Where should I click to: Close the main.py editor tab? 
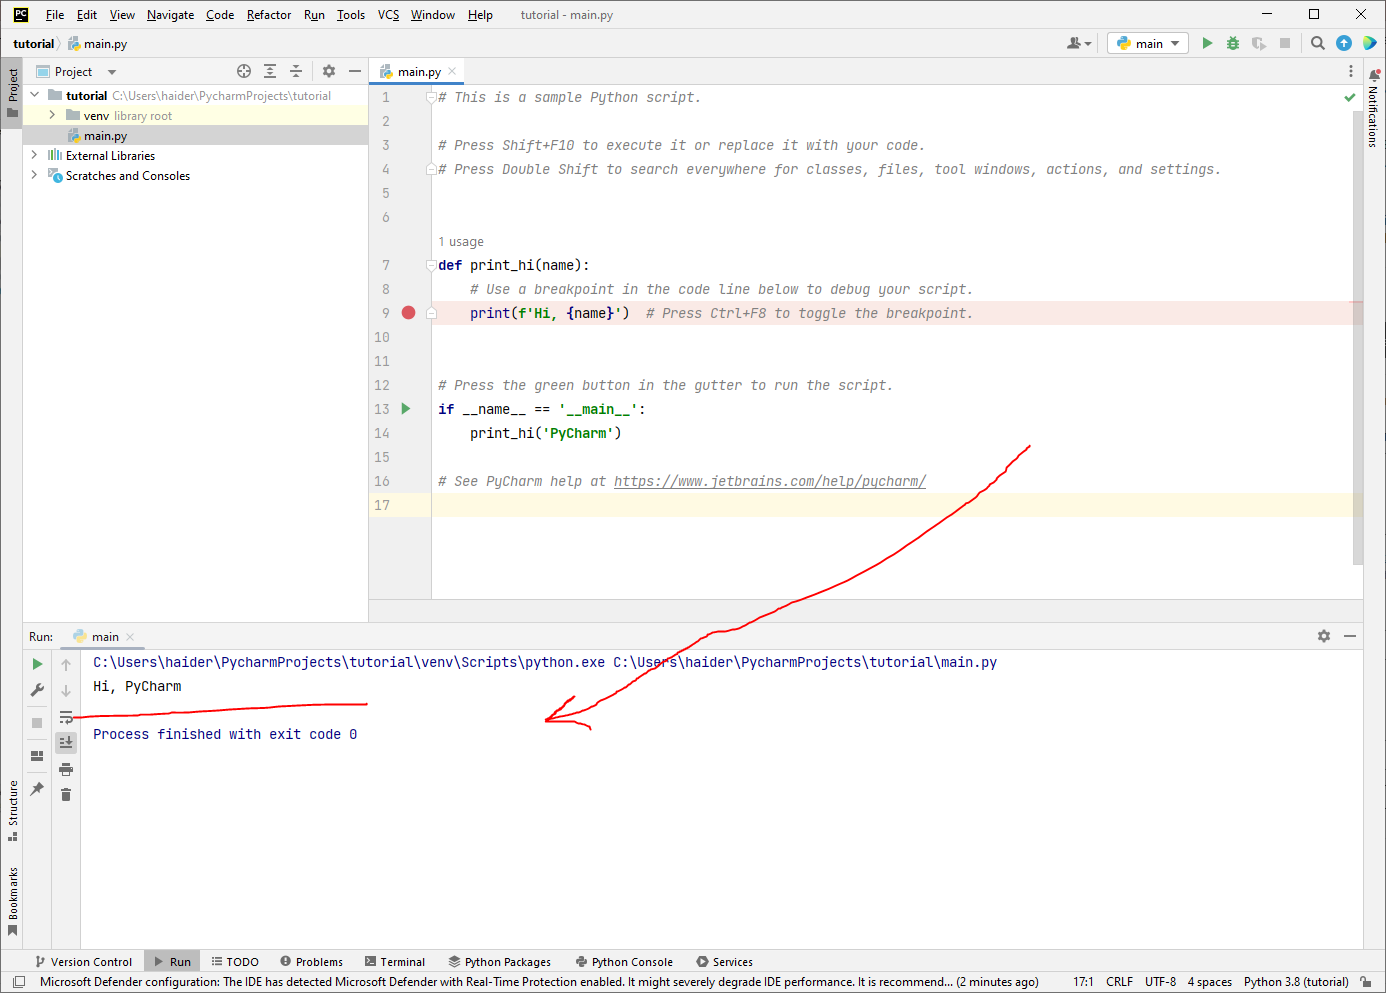(x=452, y=71)
